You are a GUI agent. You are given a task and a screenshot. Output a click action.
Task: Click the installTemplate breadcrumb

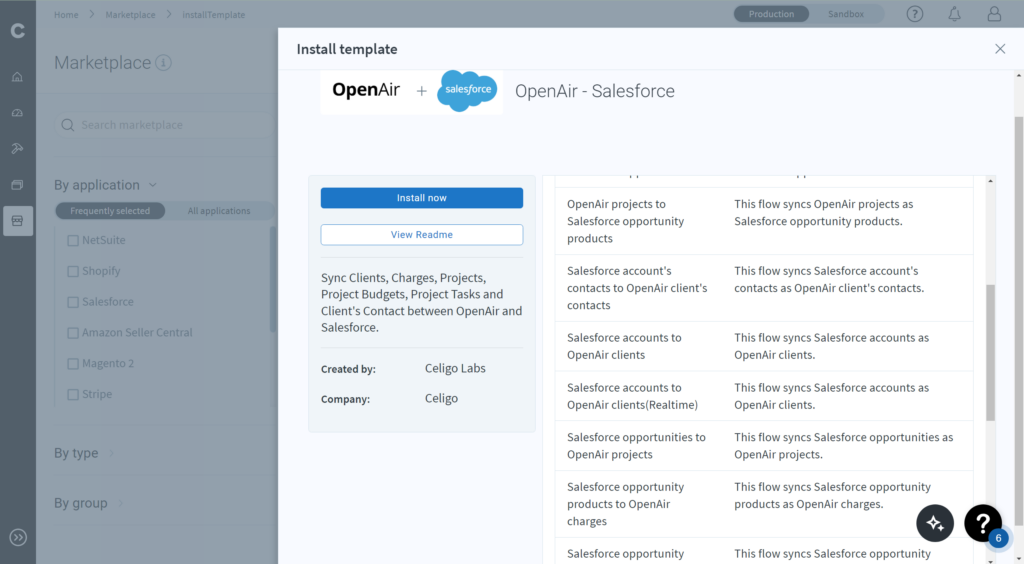[214, 14]
